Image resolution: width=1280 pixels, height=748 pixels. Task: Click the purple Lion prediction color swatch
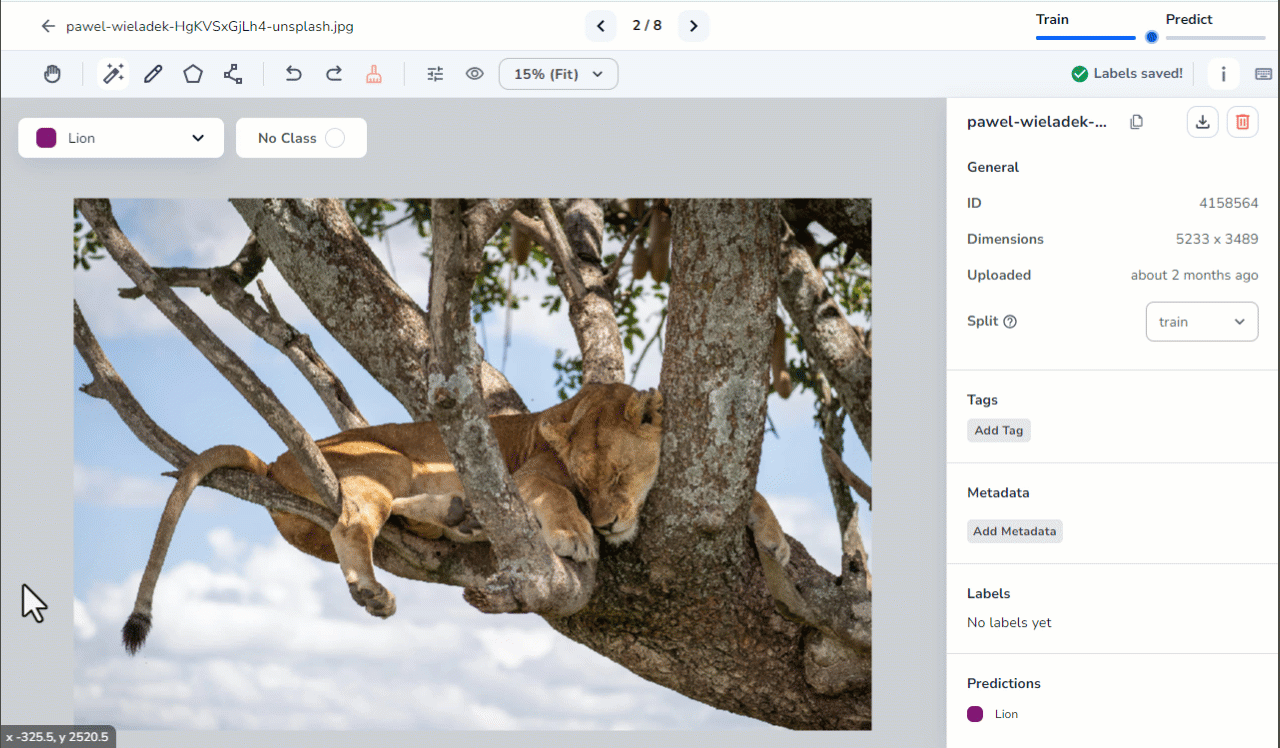(975, 714)
